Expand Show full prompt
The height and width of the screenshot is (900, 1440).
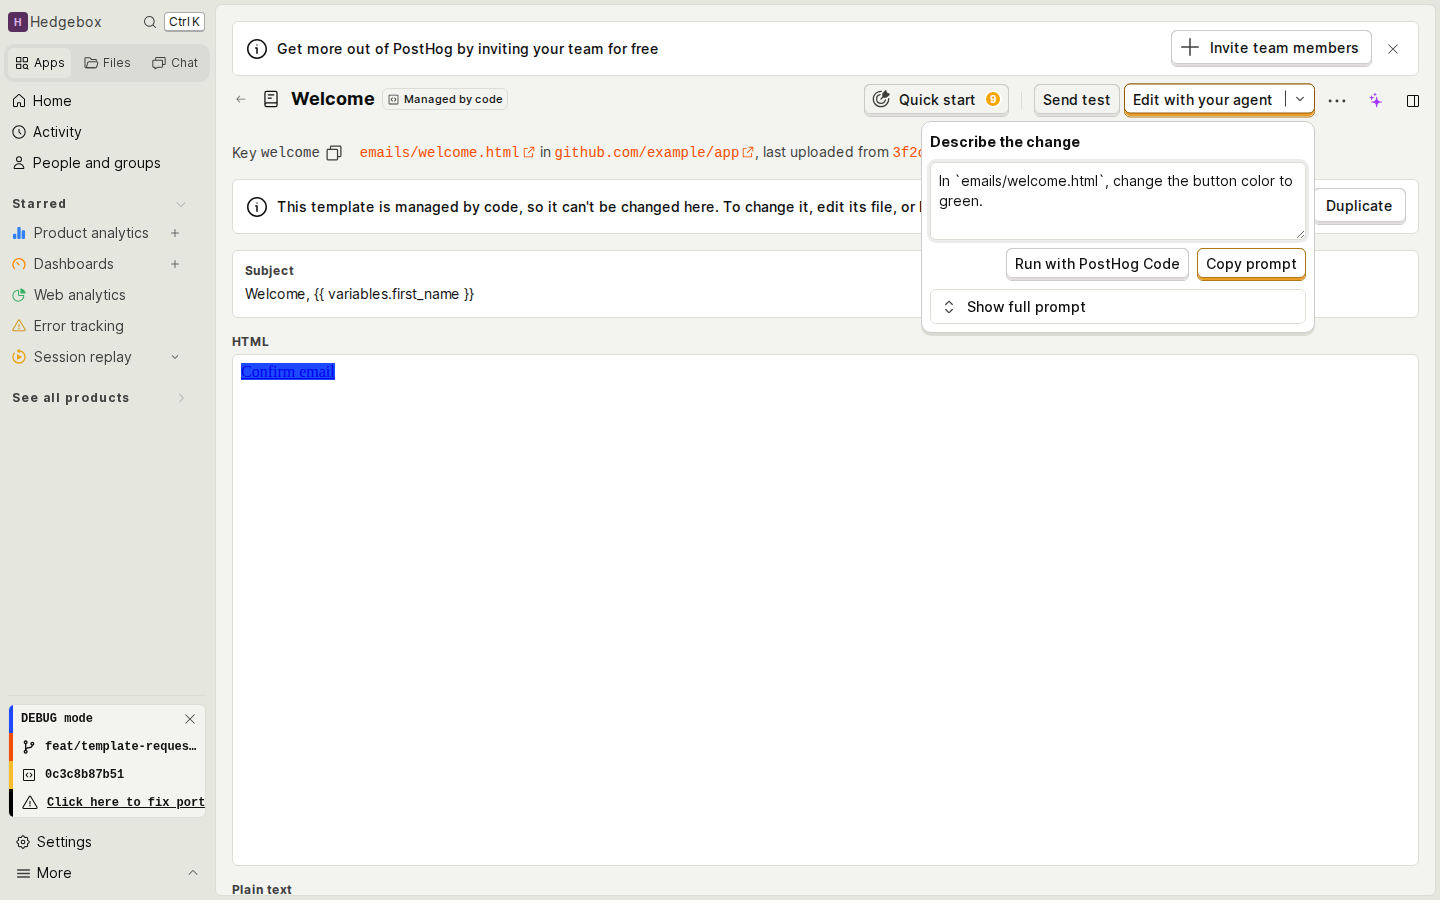(1117, 307)
